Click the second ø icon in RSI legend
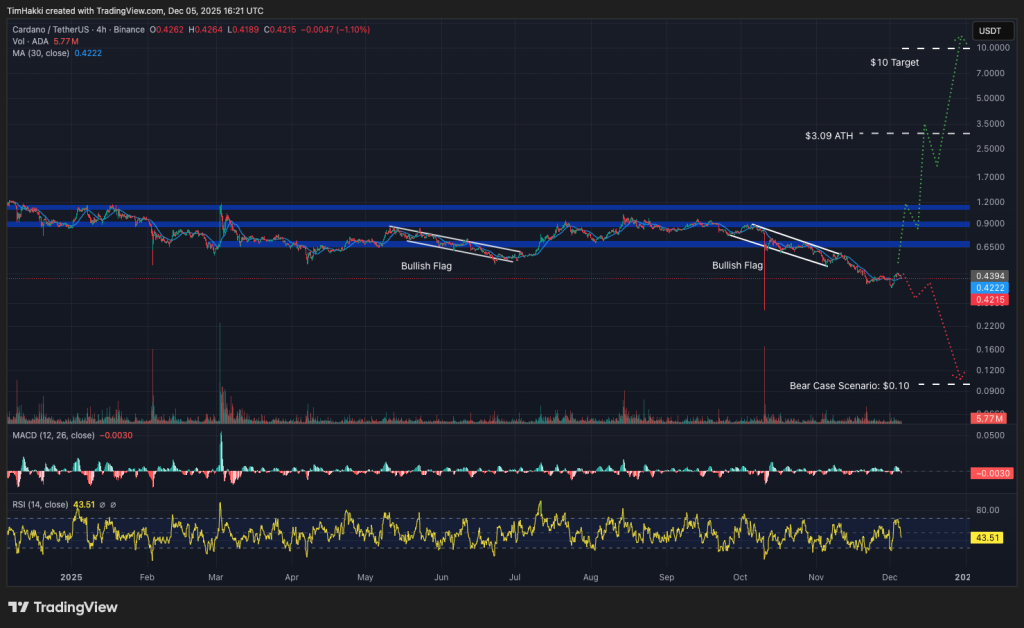1024x628 pixels. pyautogui.click(x=113, y=504)
